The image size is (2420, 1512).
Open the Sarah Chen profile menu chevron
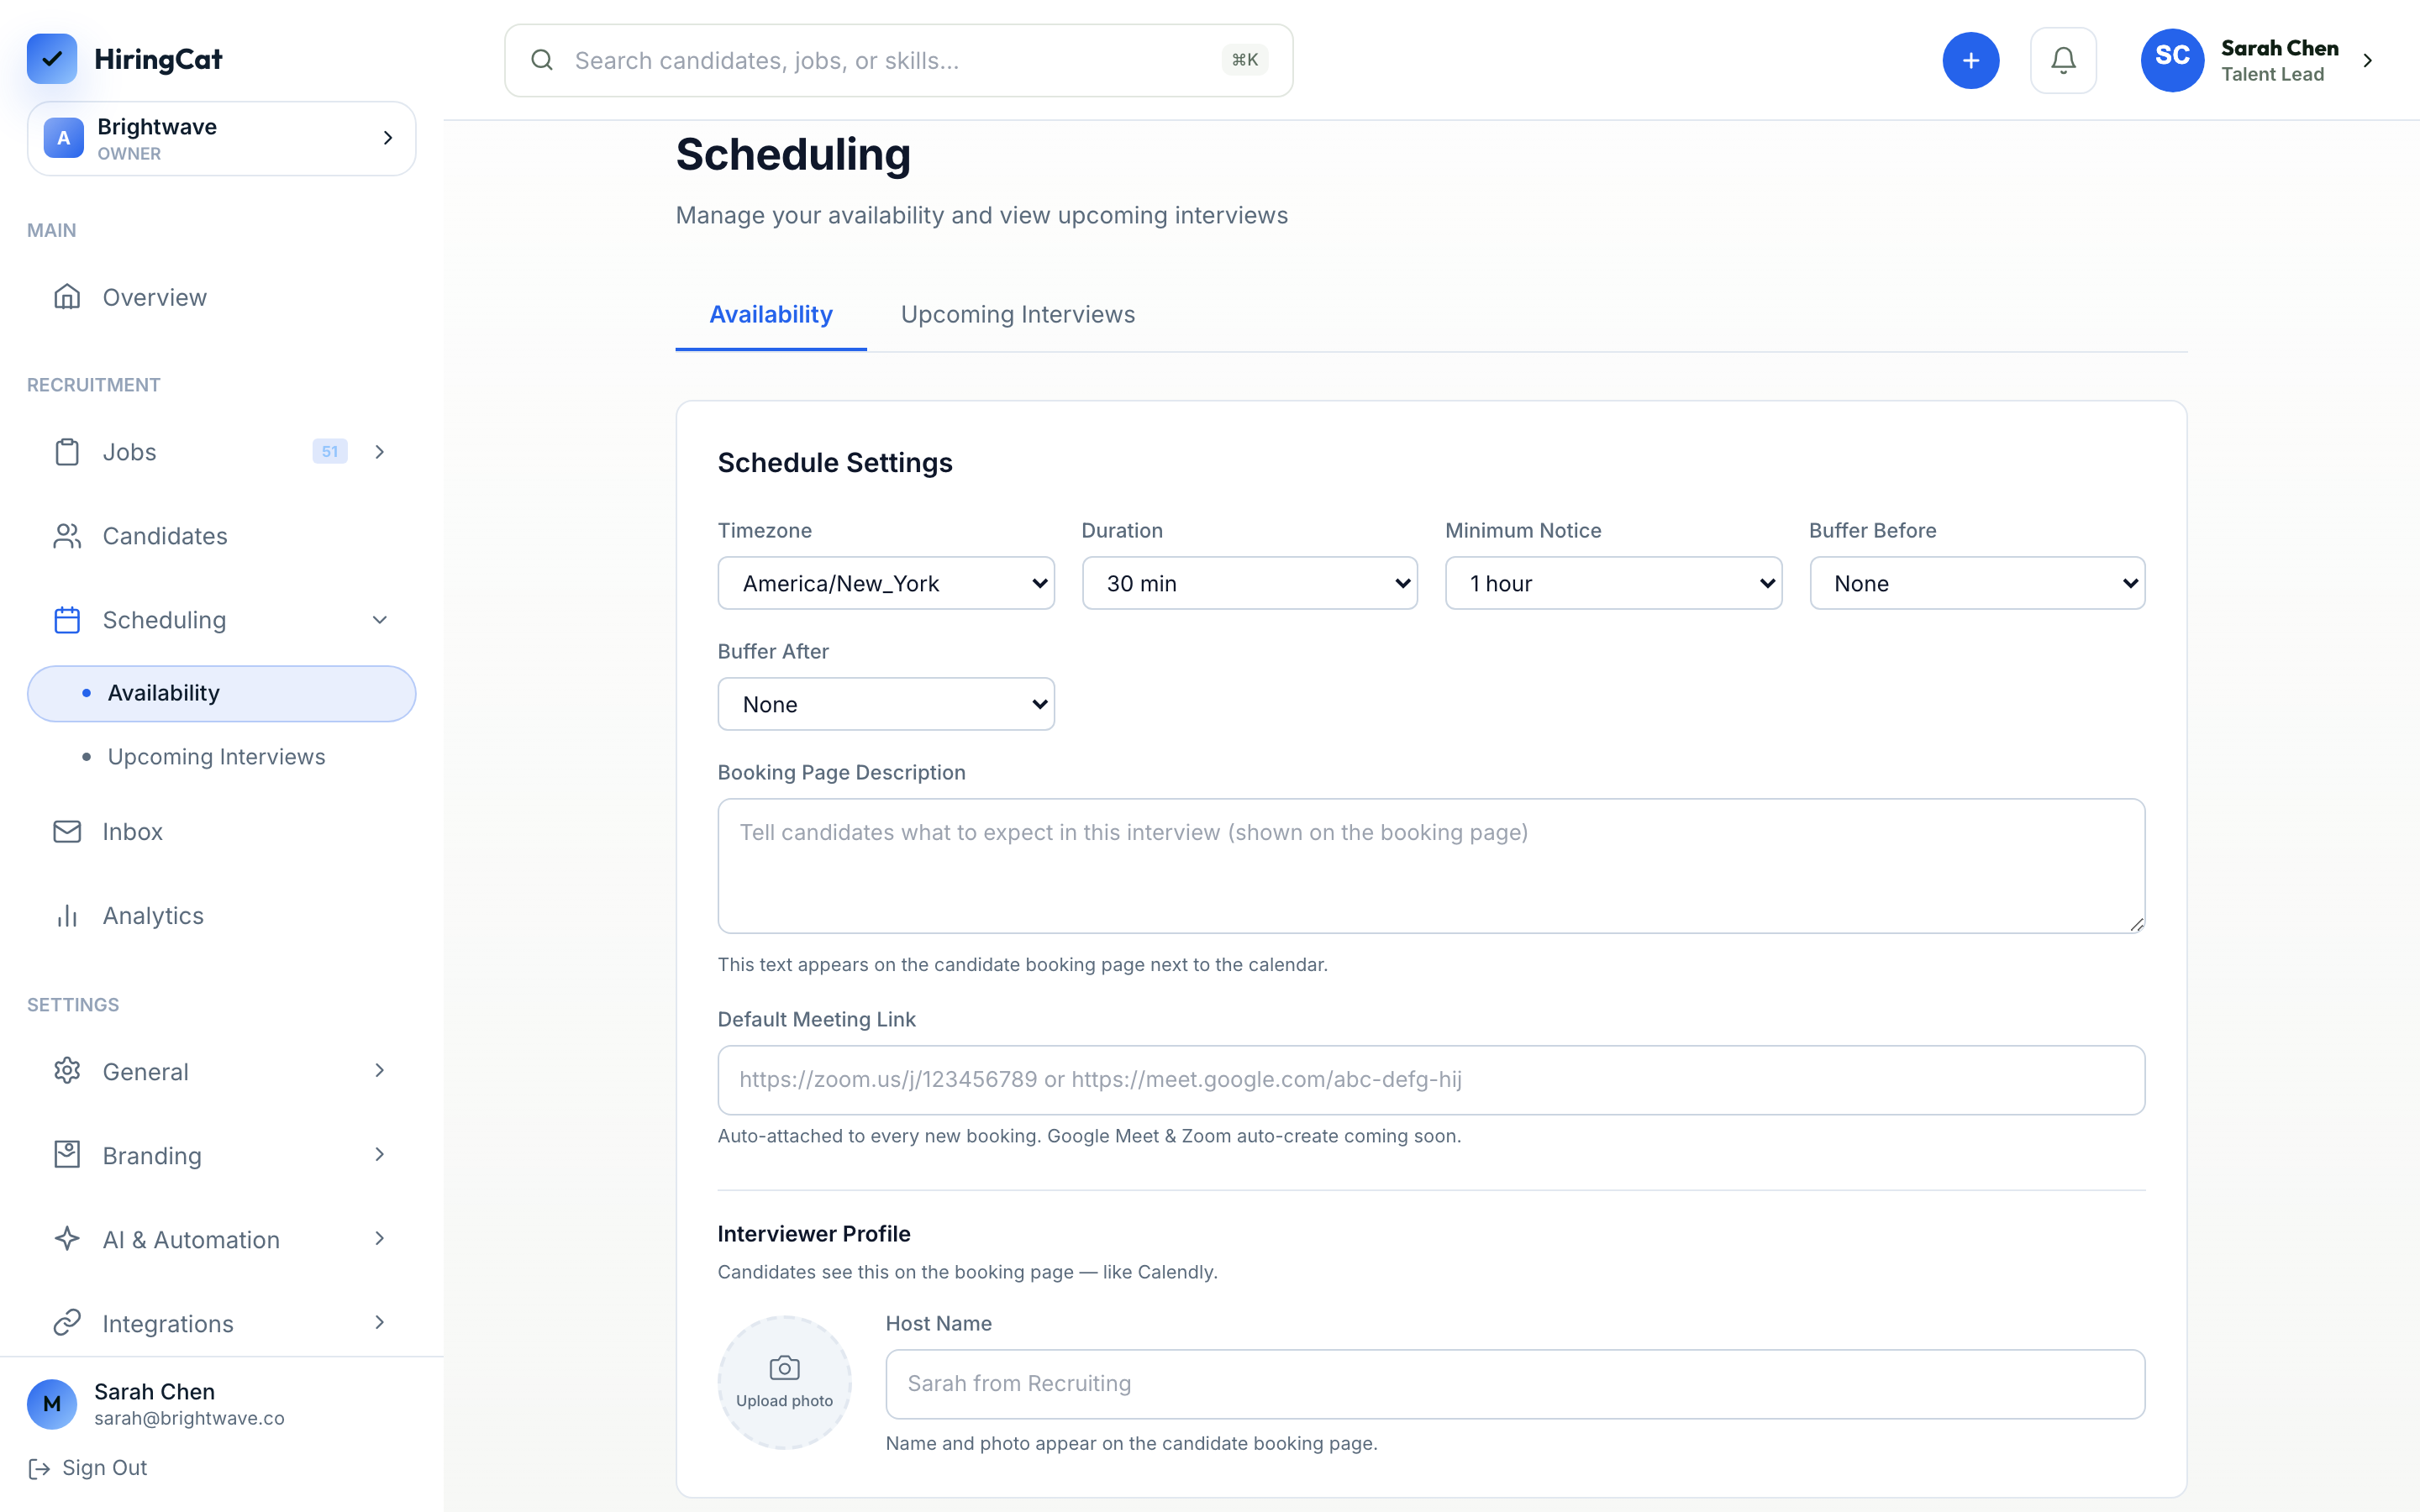coord(2368,60)
